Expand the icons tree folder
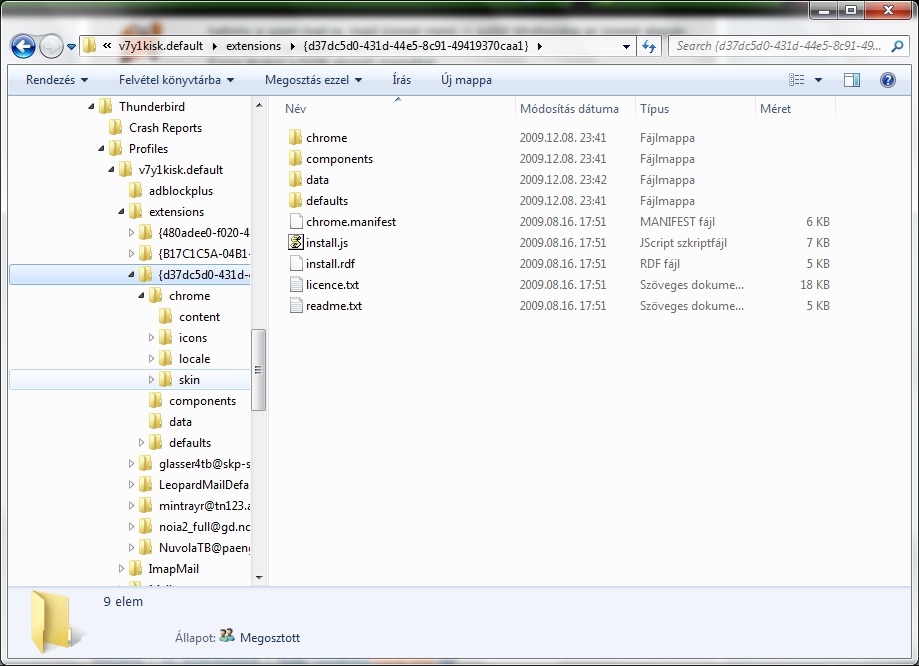Image resolution: width=919 pixels, height=666 pixels. 151,338
